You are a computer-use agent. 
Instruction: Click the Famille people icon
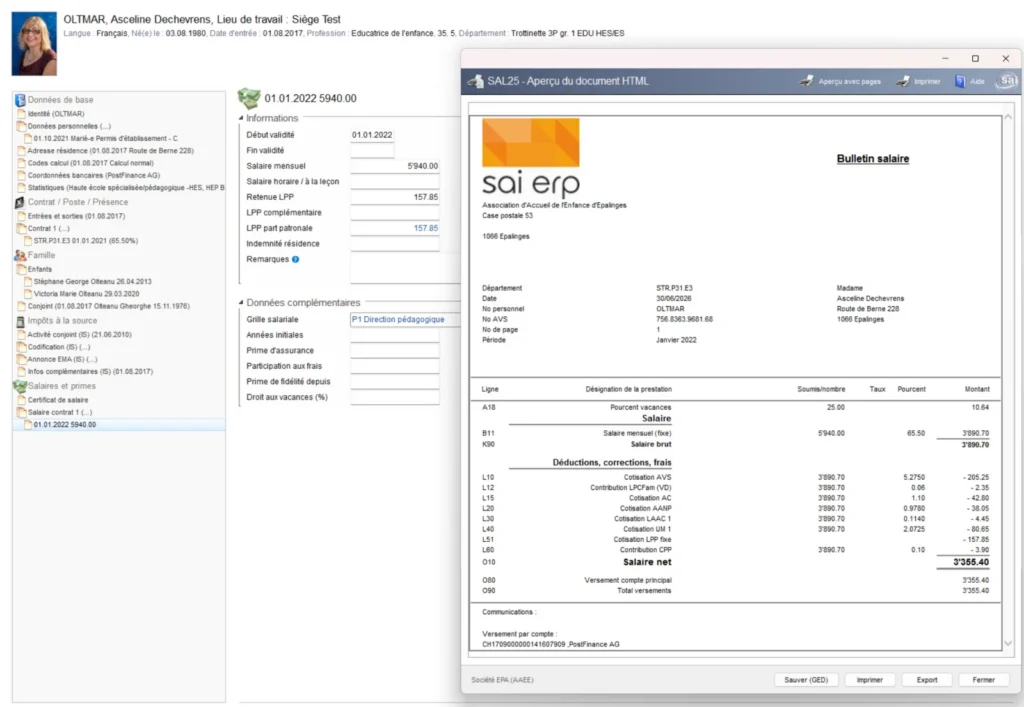pos(20,255)
